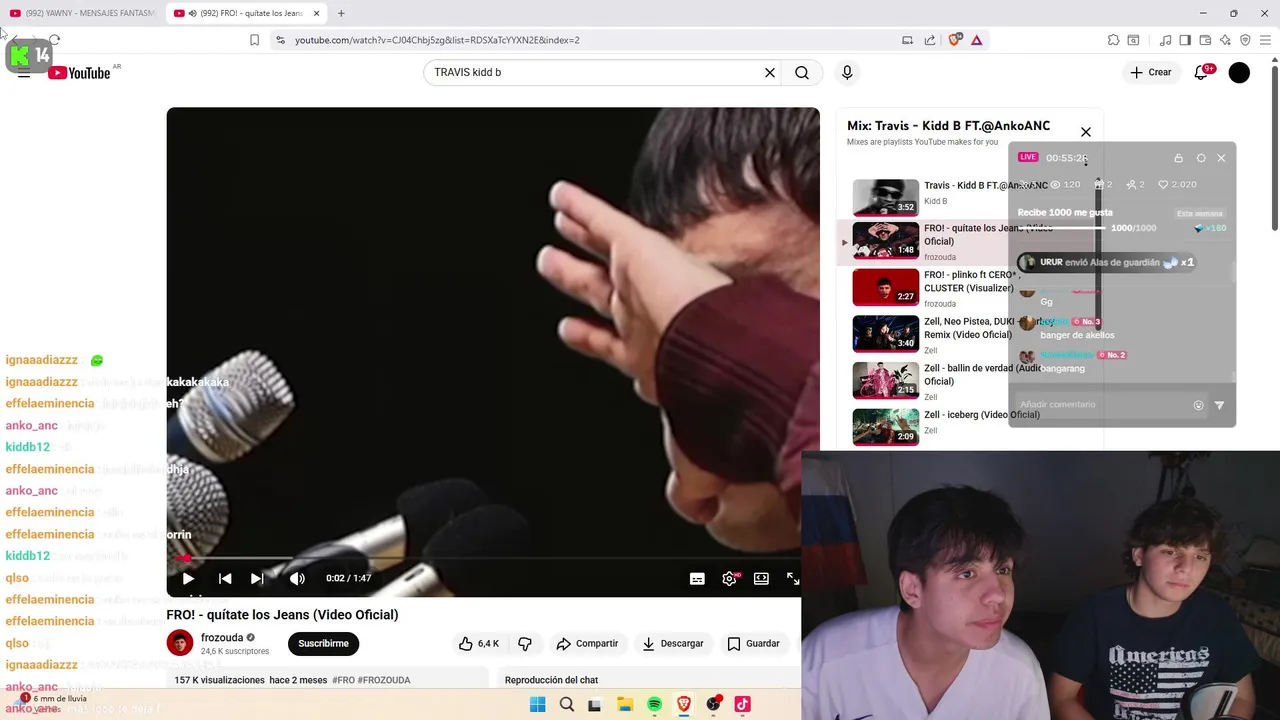The height and width of the screenshot is (720, 1280).
Task: Open Reproducción del chat section
Action: 552,680
